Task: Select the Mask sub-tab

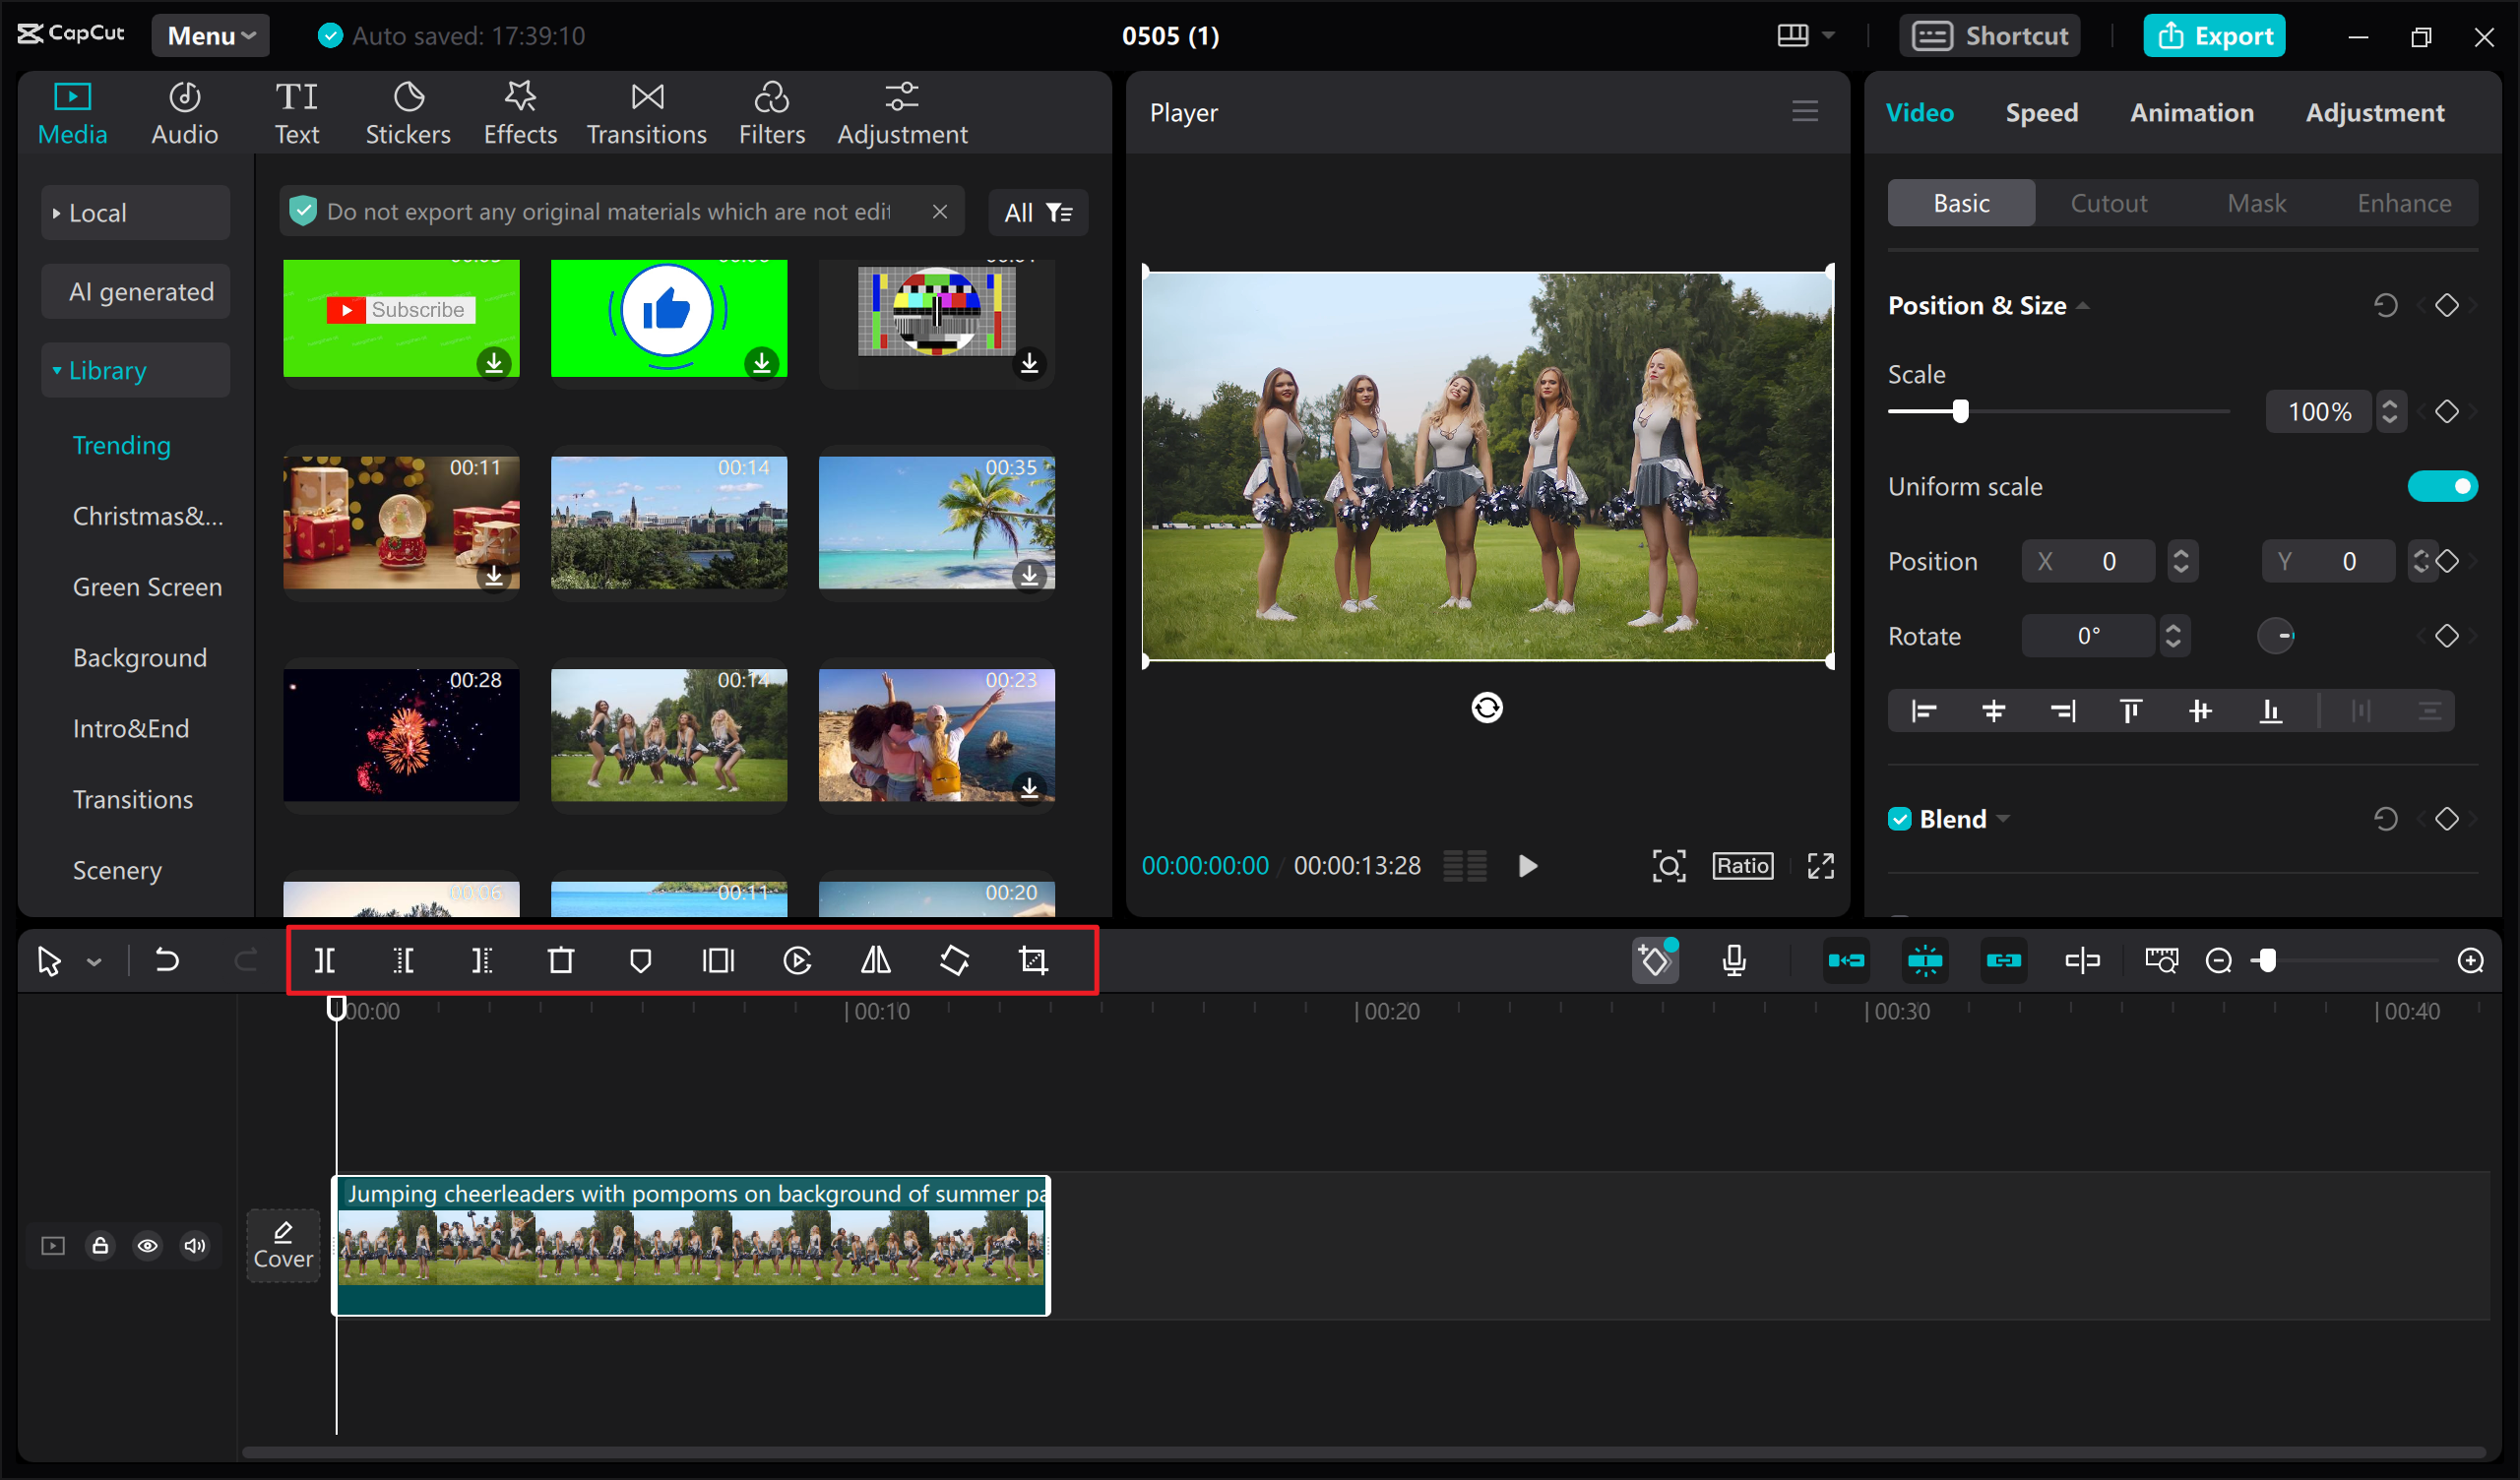Action: [2256, 204]
